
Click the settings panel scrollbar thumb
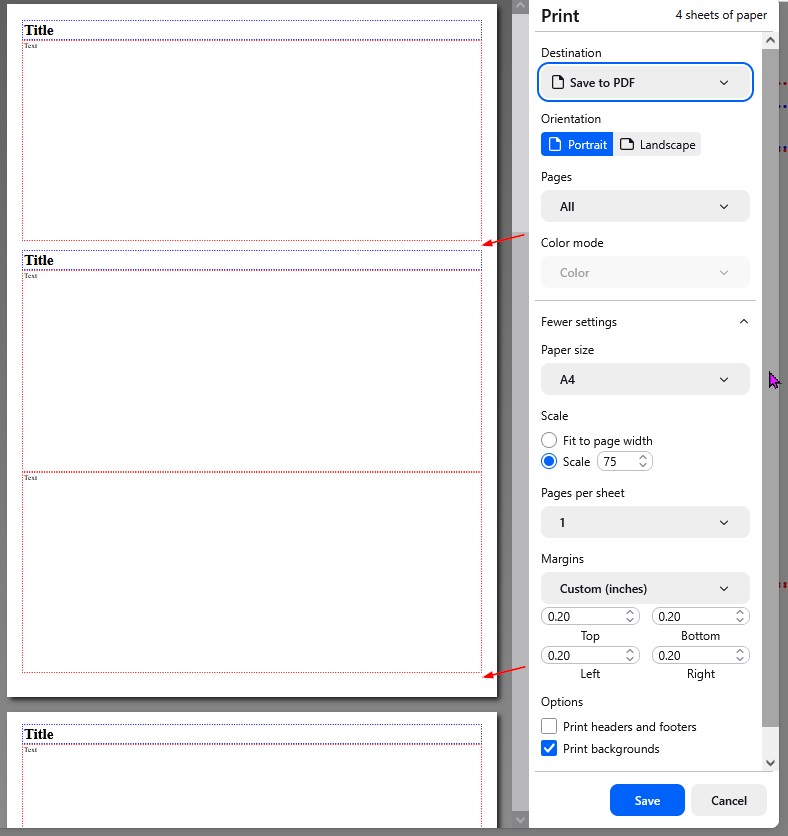click(x=770, y=387)
